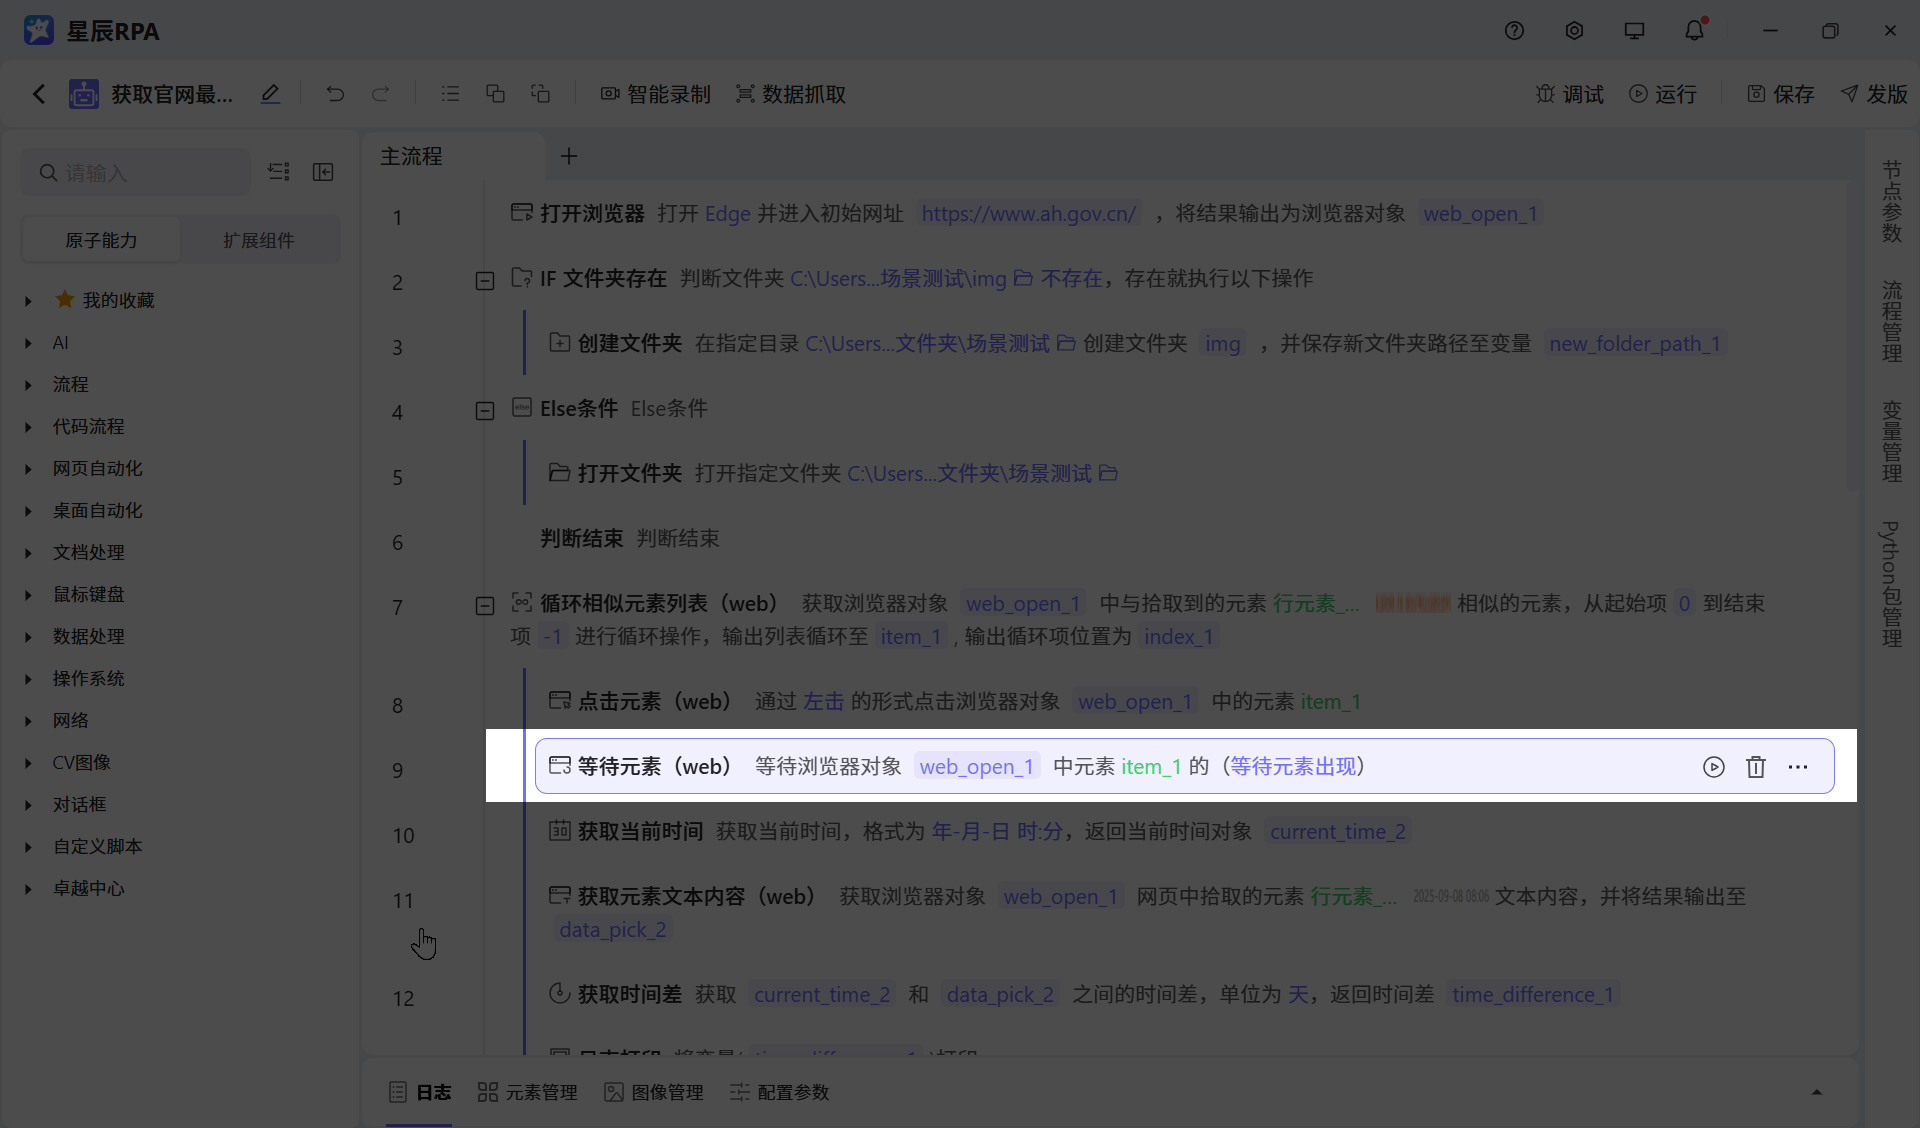Screen dimensions: 1920x1128
Task: Collapse the IF 文件夹存在 block
Action: pos(485,281)
